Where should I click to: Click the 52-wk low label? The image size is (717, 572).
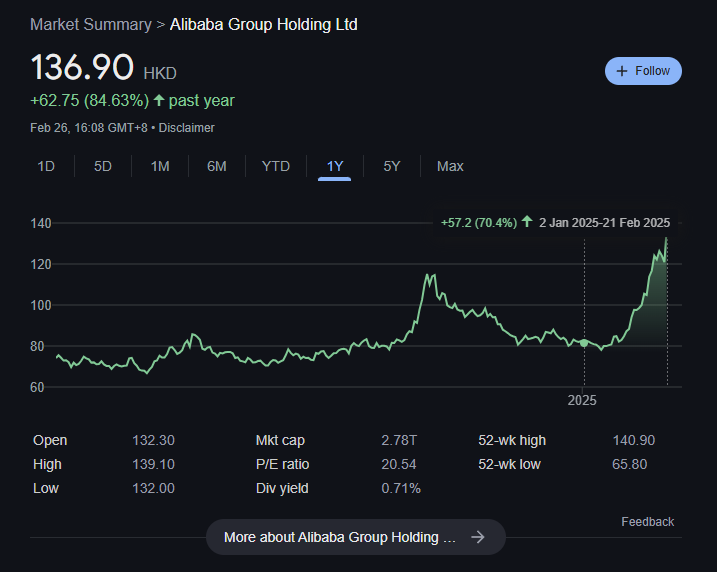[509, 465]
